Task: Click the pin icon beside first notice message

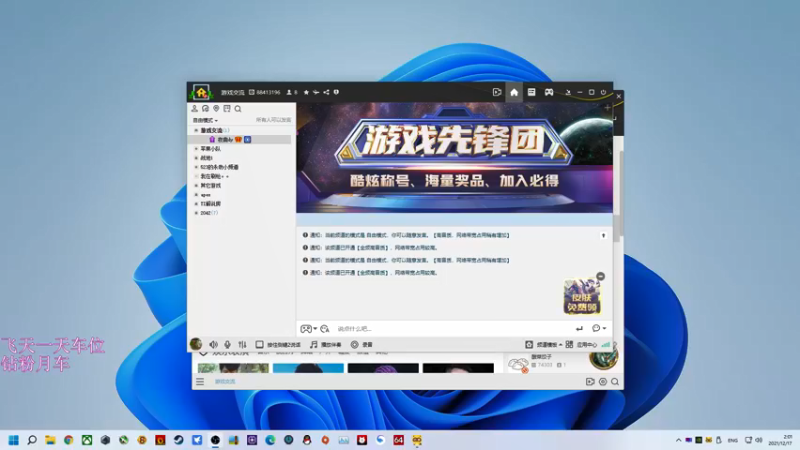Action: pyautogui.click(x=604, y=236)
